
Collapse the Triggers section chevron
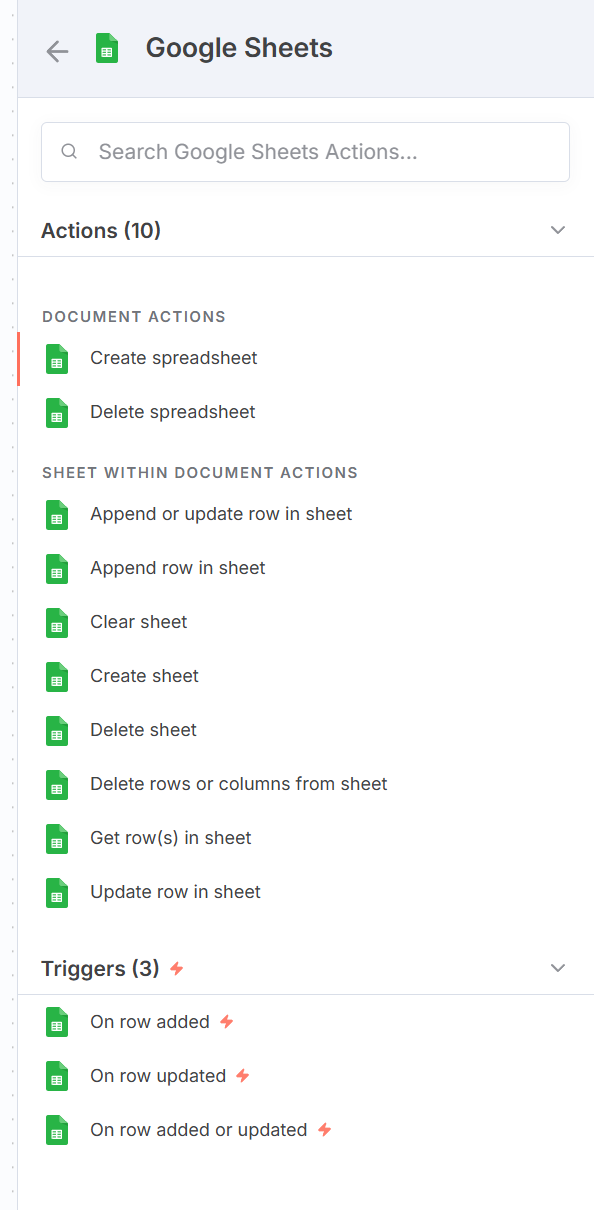[558, 969]
